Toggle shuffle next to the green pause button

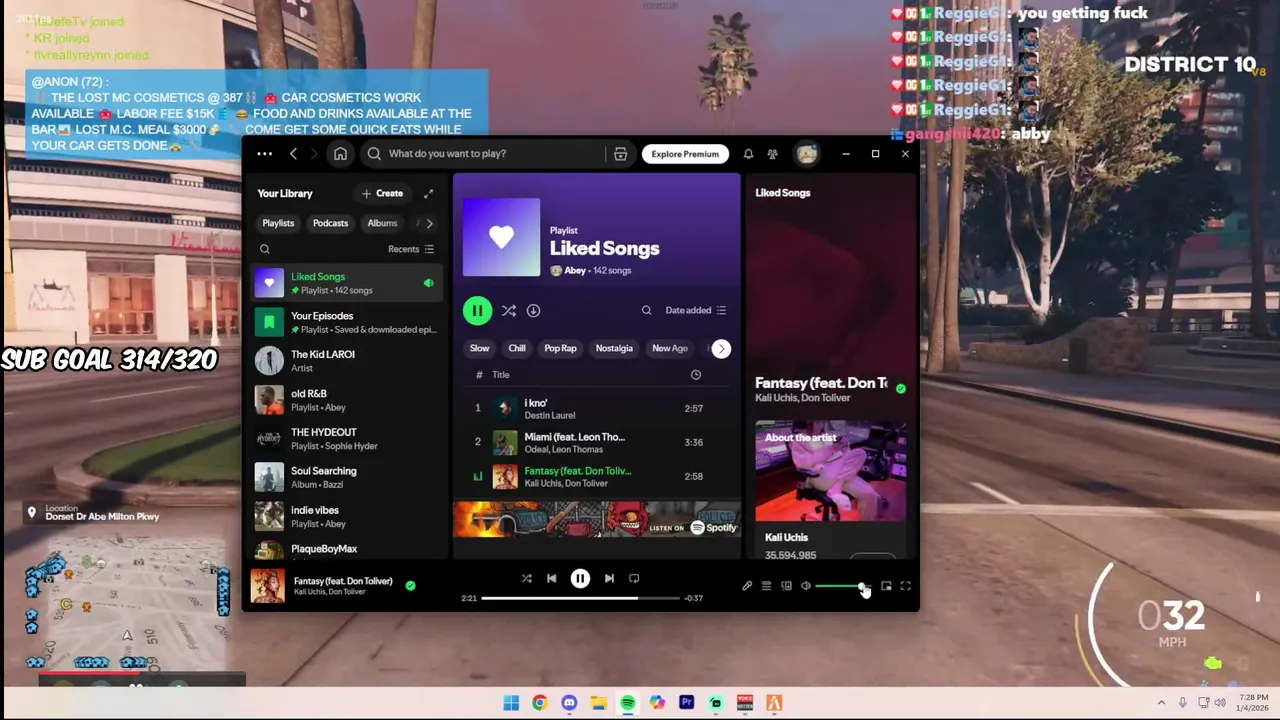point(508,311)
